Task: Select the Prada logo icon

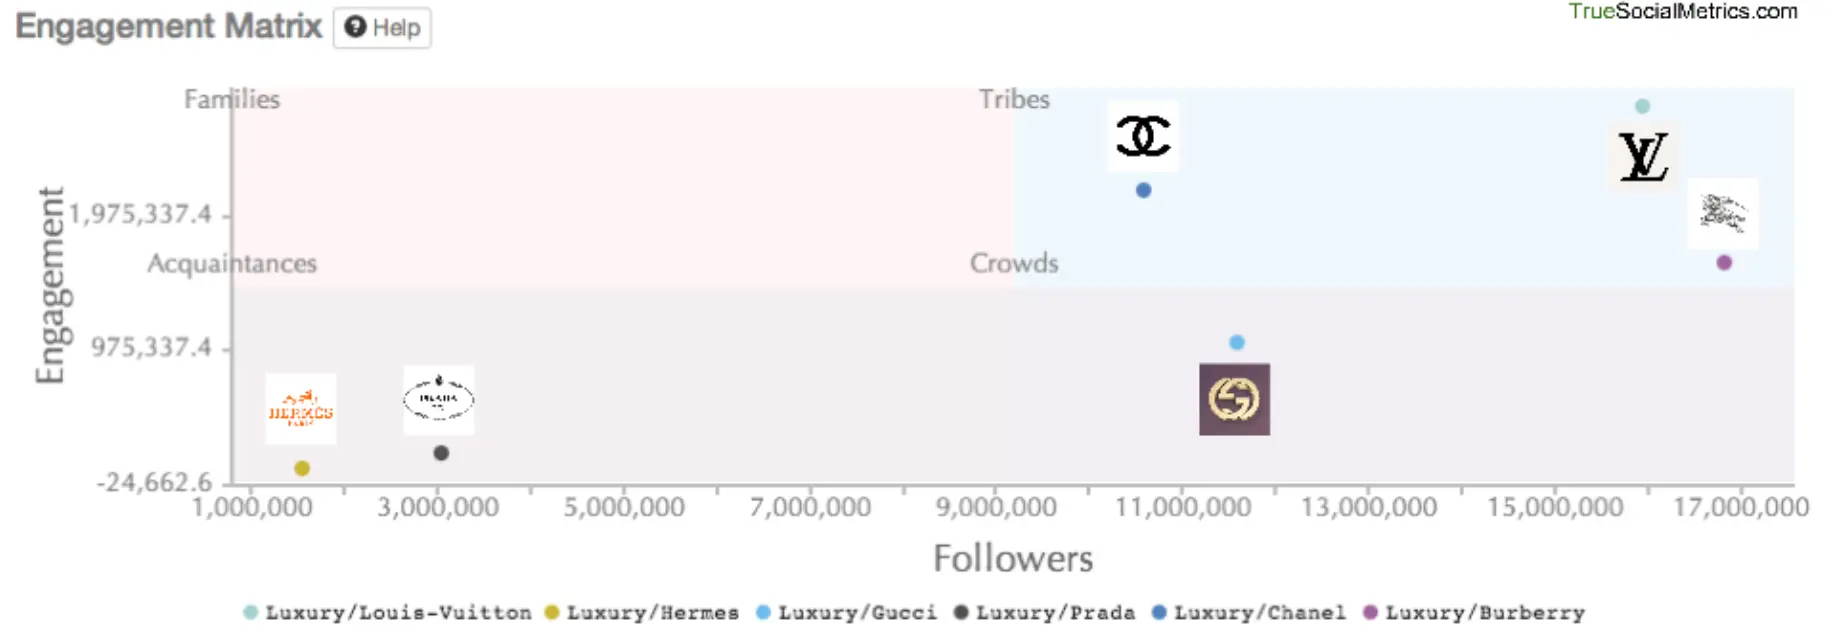Action: tap(438, 399)
